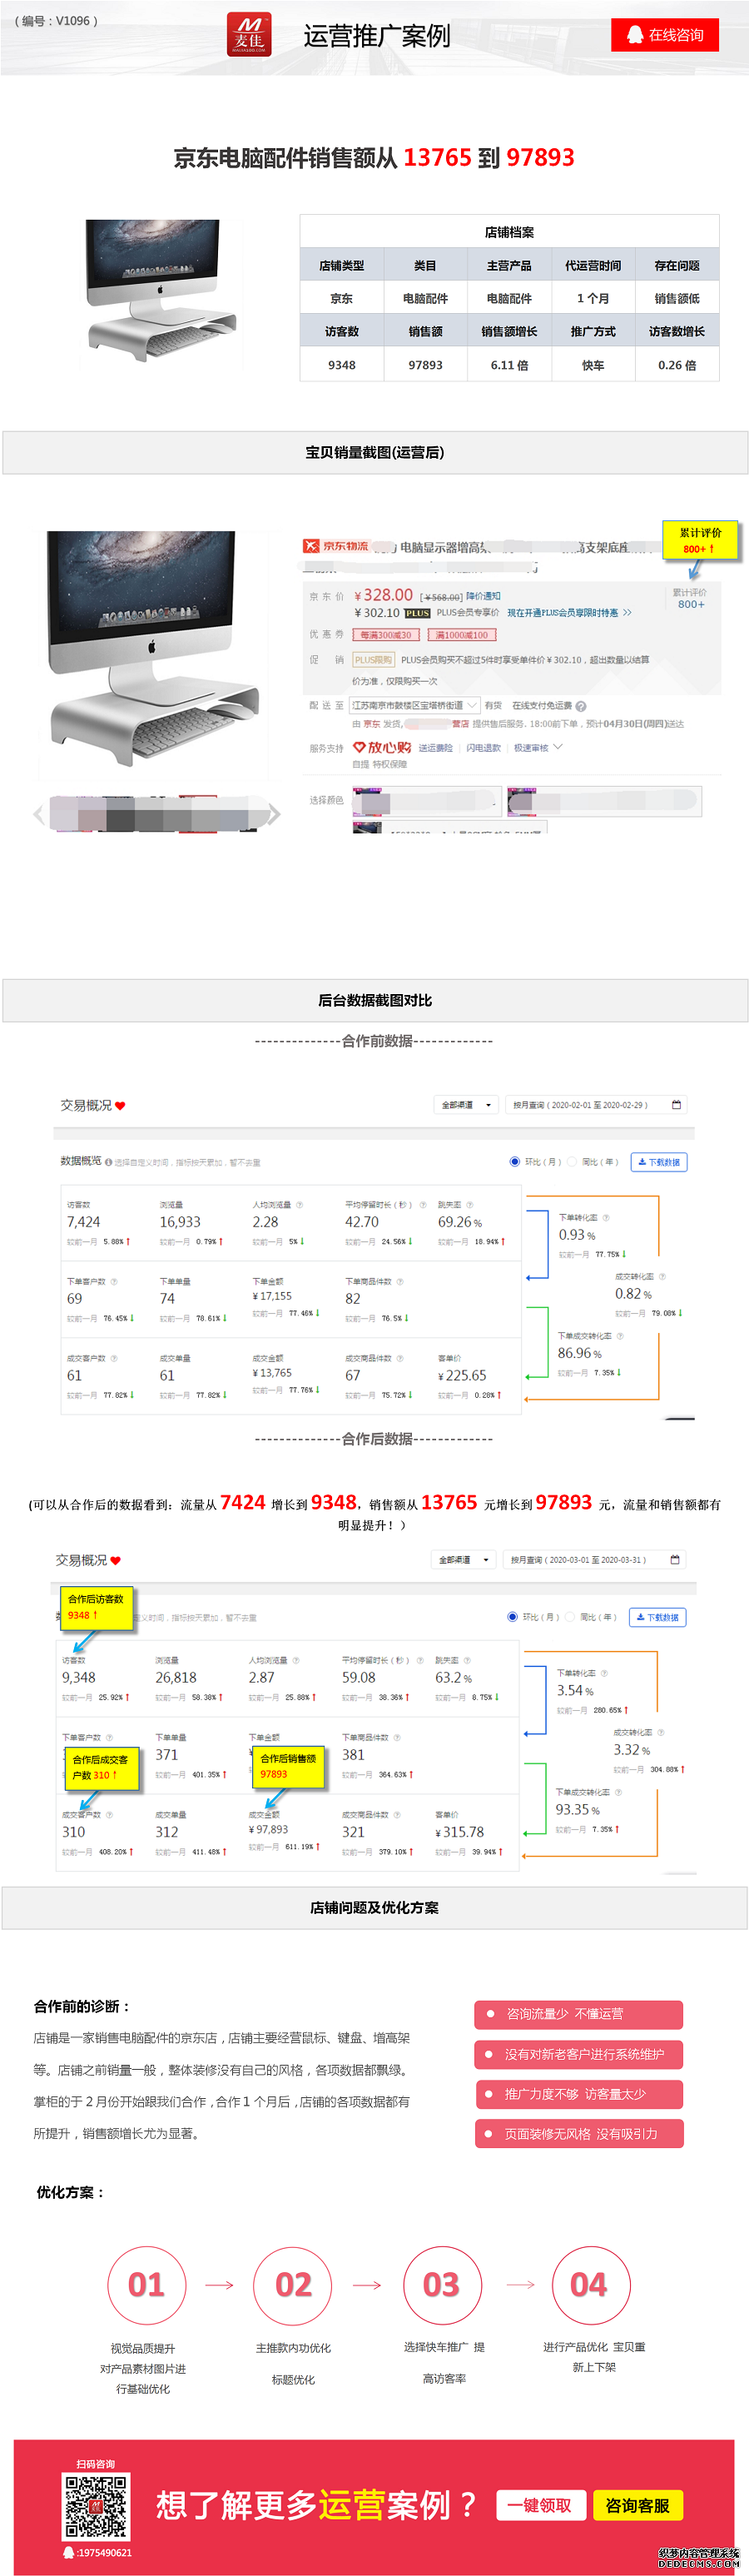Click the 降价通知 link beside the price
The image size is (749, 2576).
[483, 596]
